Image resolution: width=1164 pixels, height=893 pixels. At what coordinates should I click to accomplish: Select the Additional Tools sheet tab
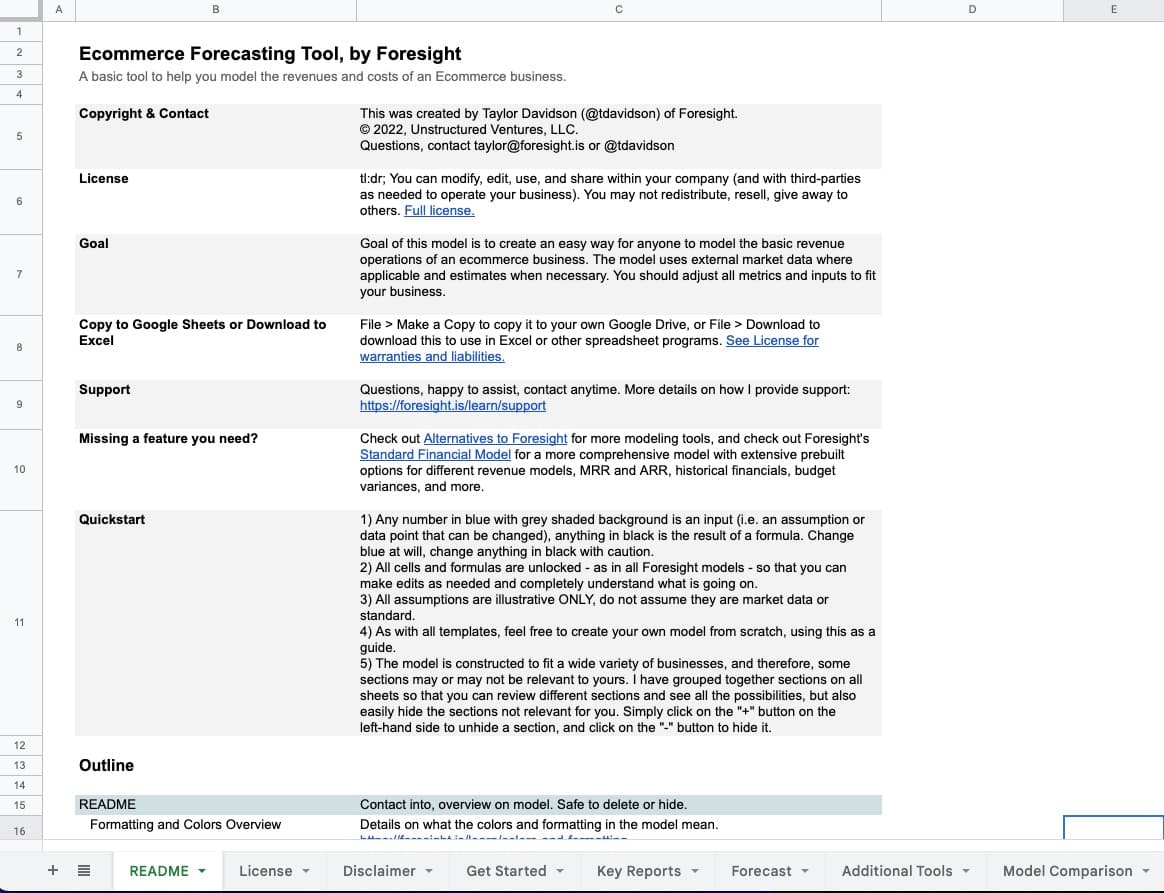(896, 871)
